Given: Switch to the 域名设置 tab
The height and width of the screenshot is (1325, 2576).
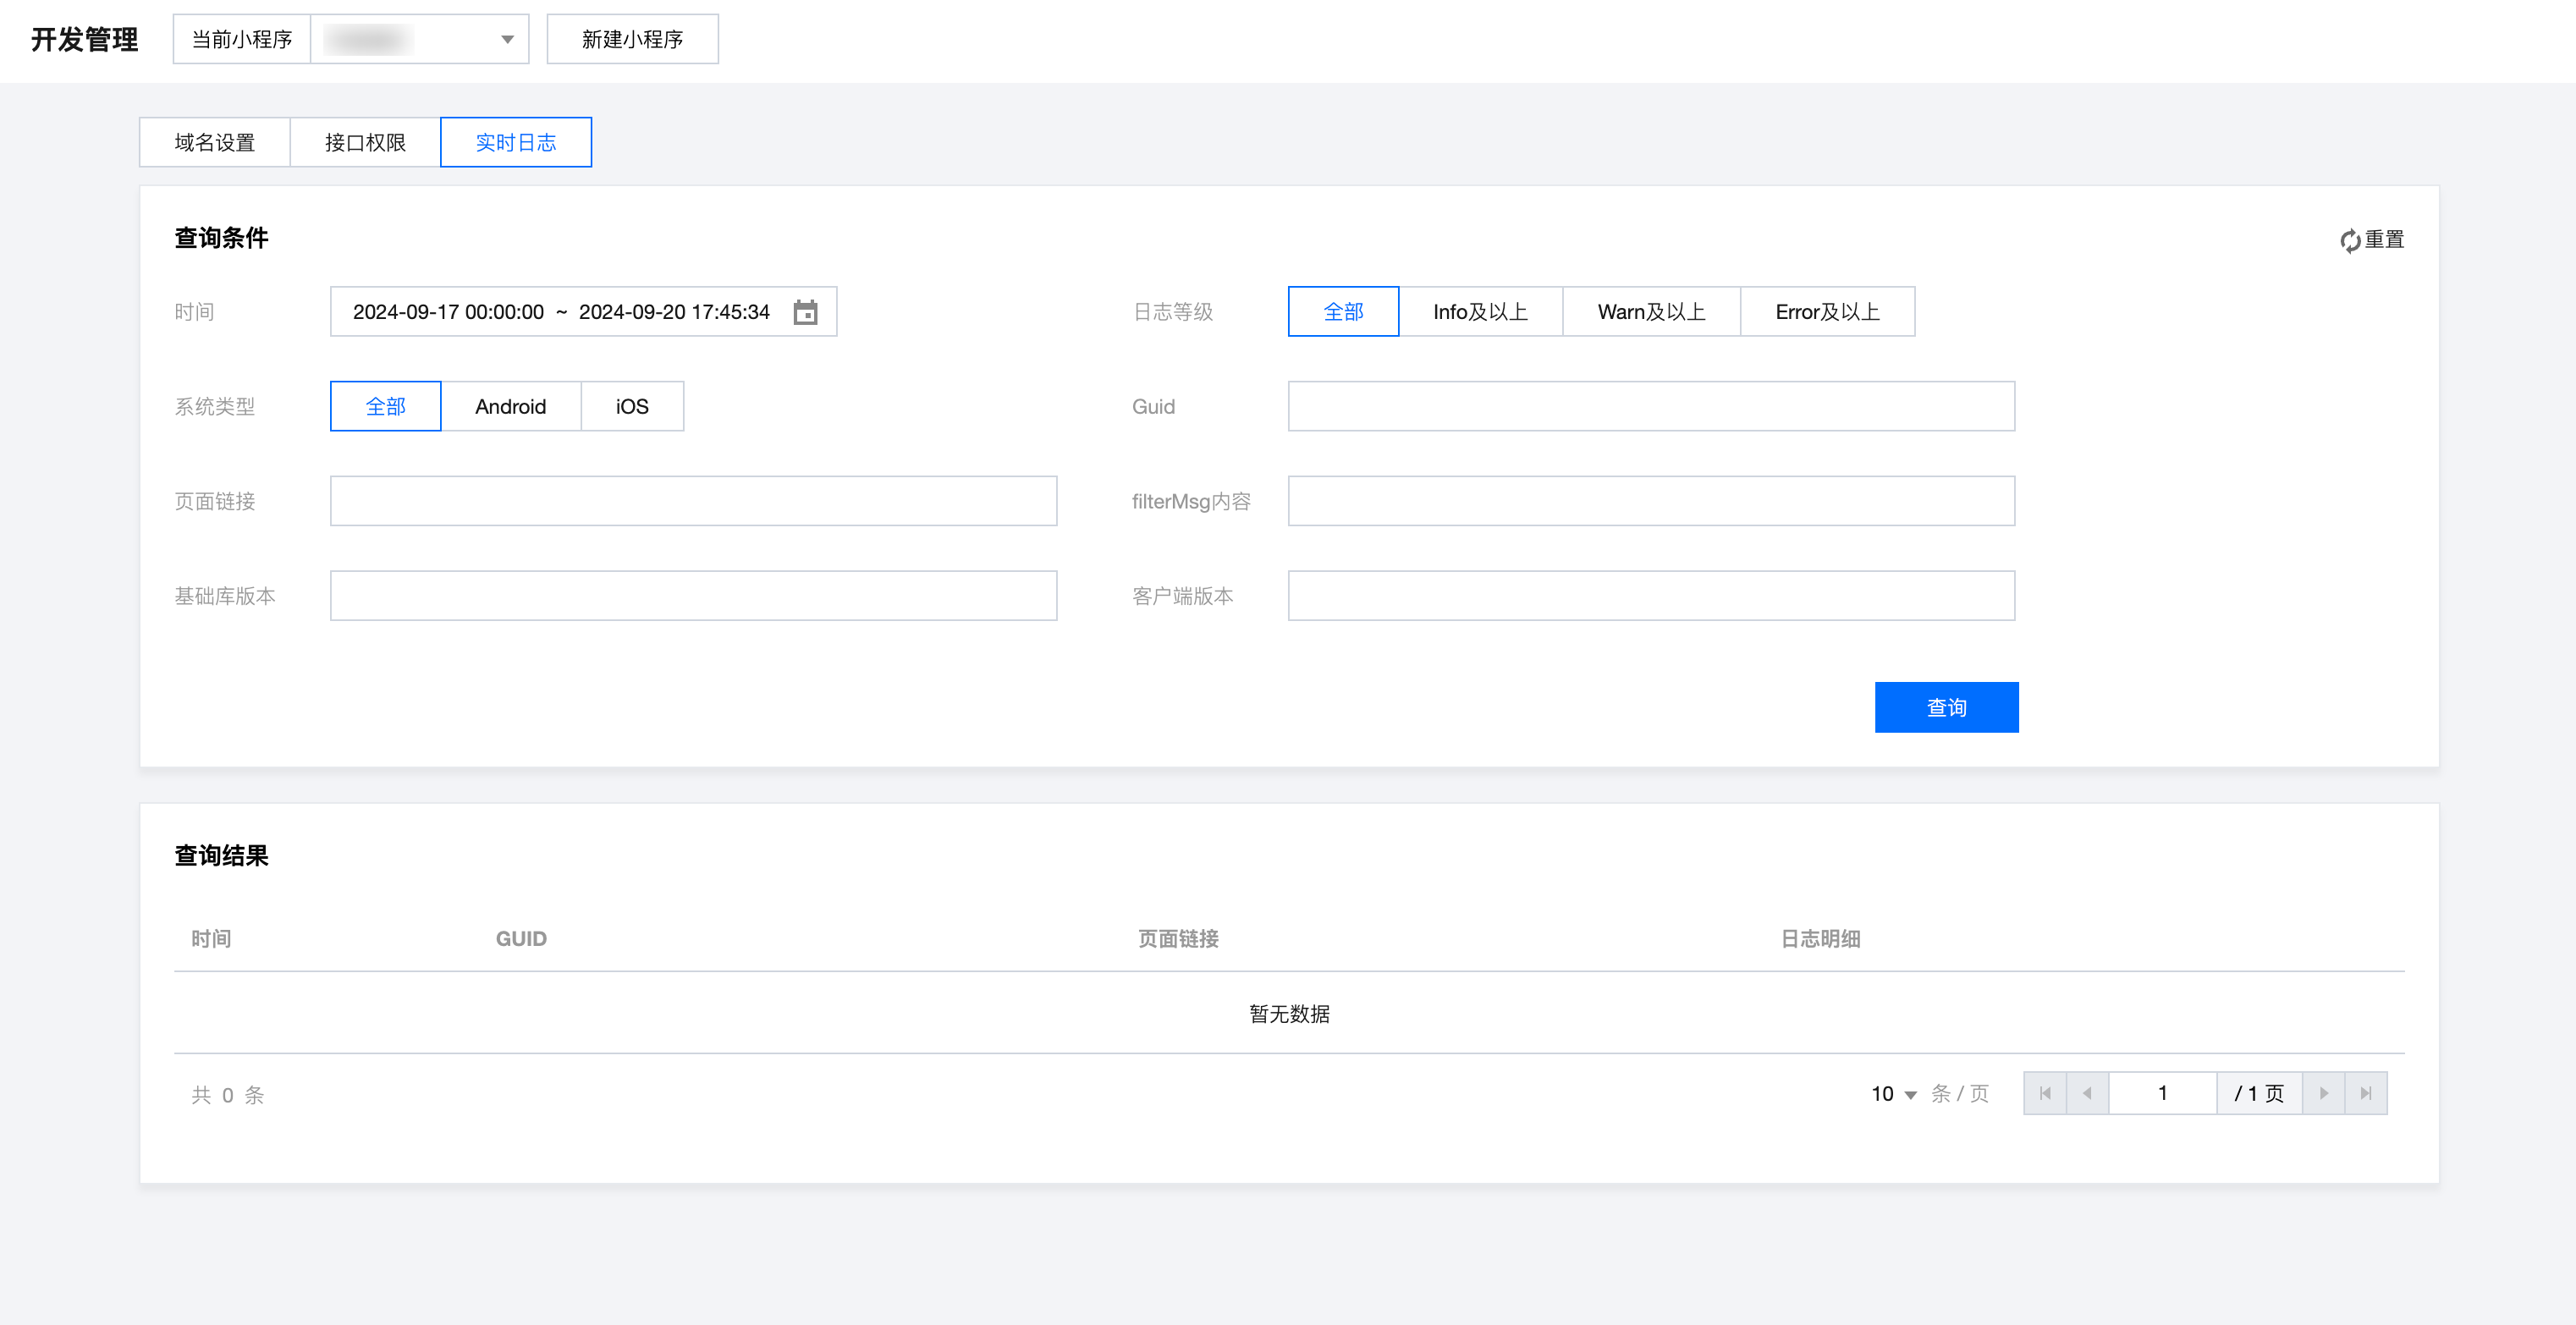Looking at the screenshot, I should click(215, 143).
